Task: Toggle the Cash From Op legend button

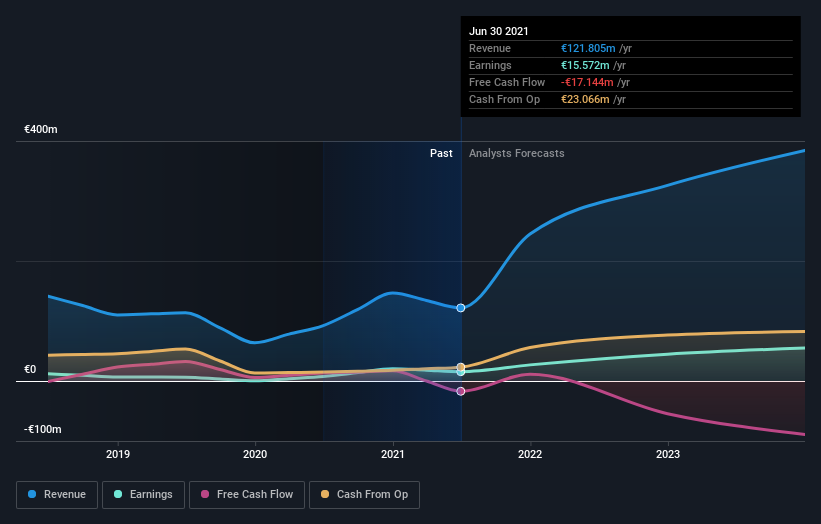Action: coord(364,495)
